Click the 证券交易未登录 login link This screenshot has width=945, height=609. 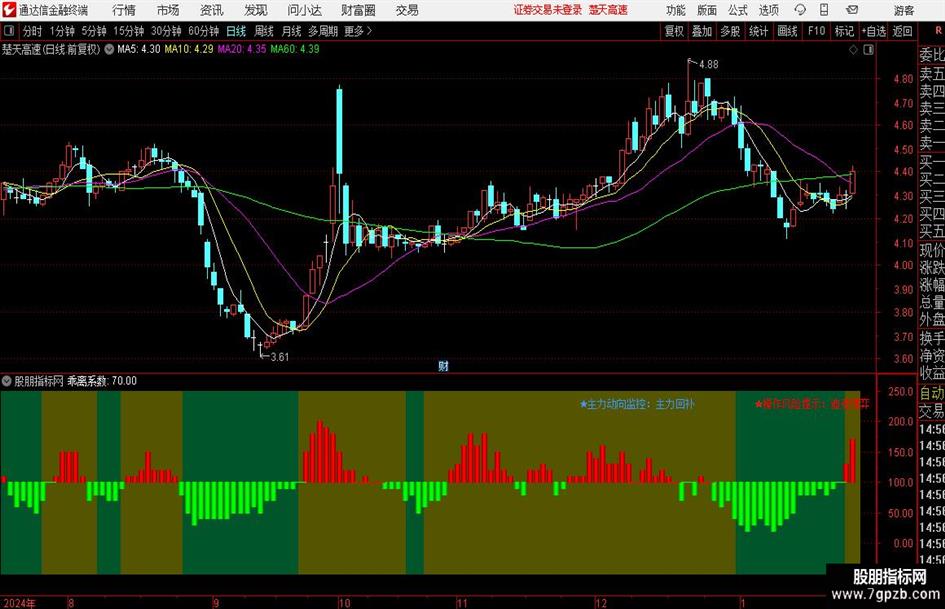point(548,10)
